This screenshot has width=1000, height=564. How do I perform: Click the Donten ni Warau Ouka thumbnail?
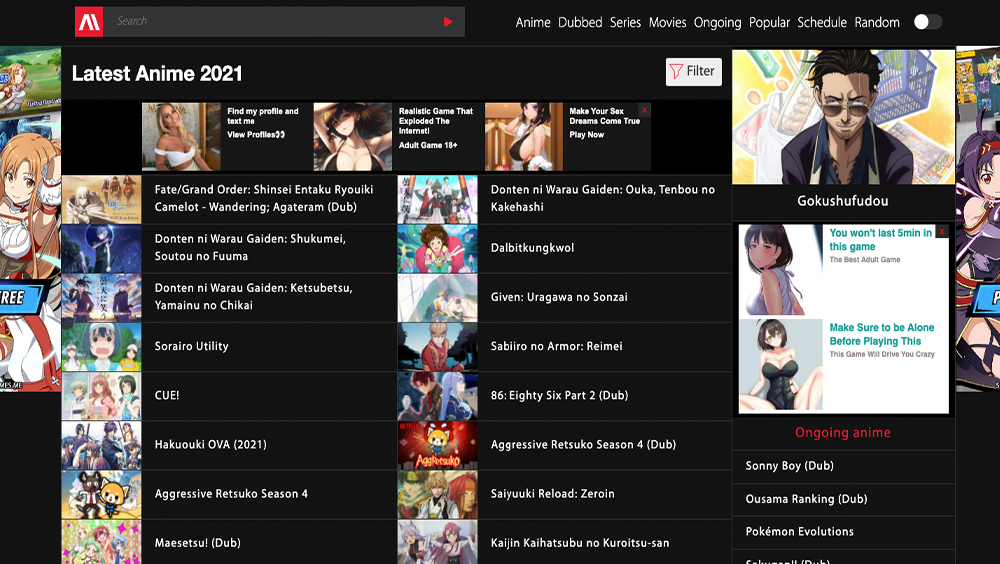coord(438,199)
